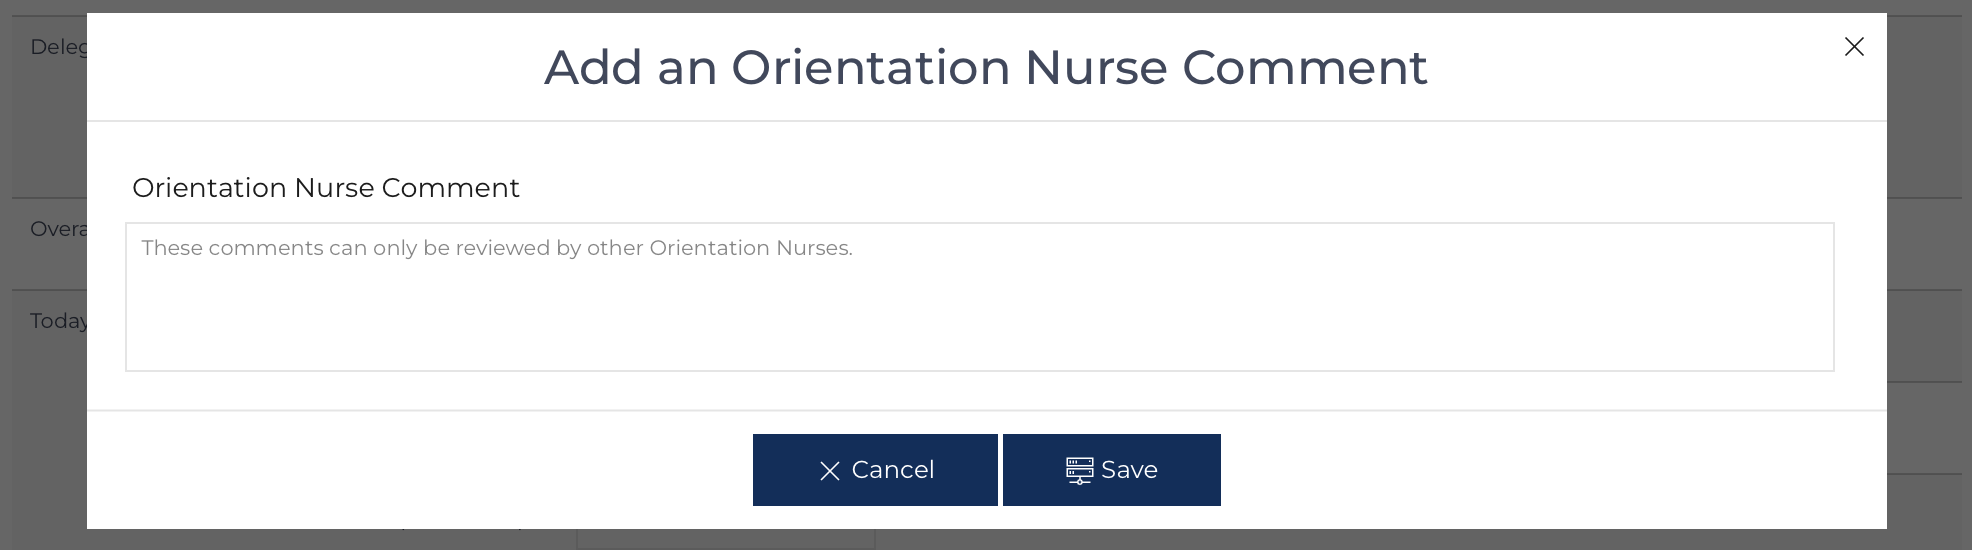This screenshot has width=1972, height=550.
Task: Save the orientation nurse comment
Action: coord(1112,470)
